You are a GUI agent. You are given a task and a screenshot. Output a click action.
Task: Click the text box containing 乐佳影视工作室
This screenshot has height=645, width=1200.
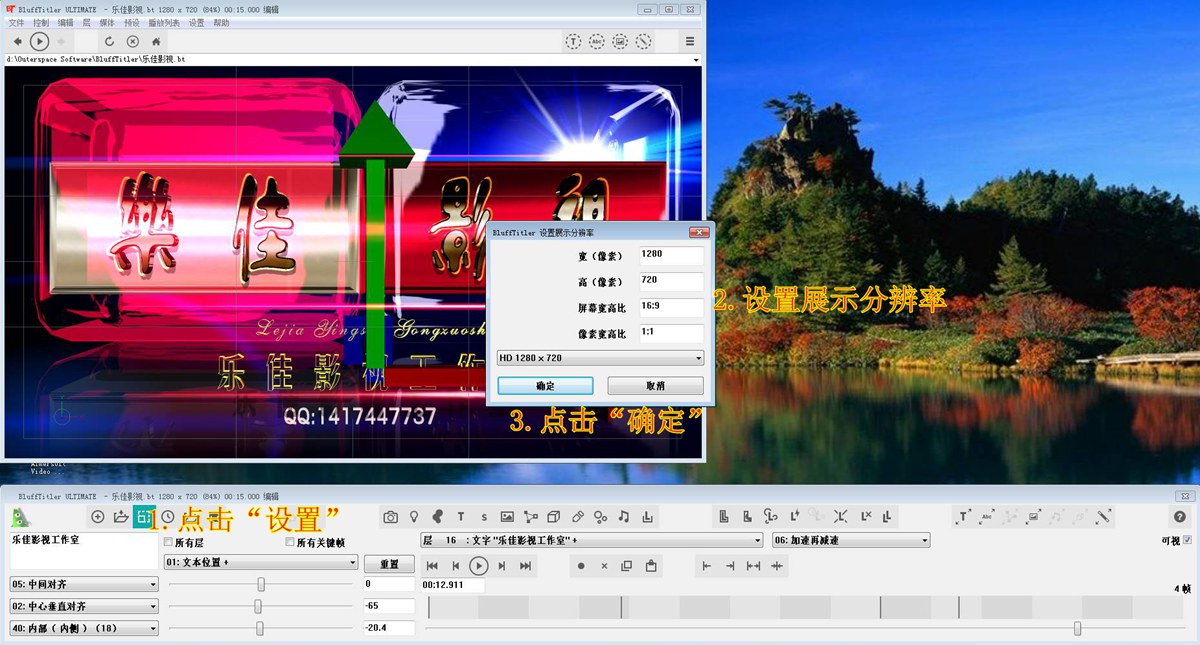(83, 551)
